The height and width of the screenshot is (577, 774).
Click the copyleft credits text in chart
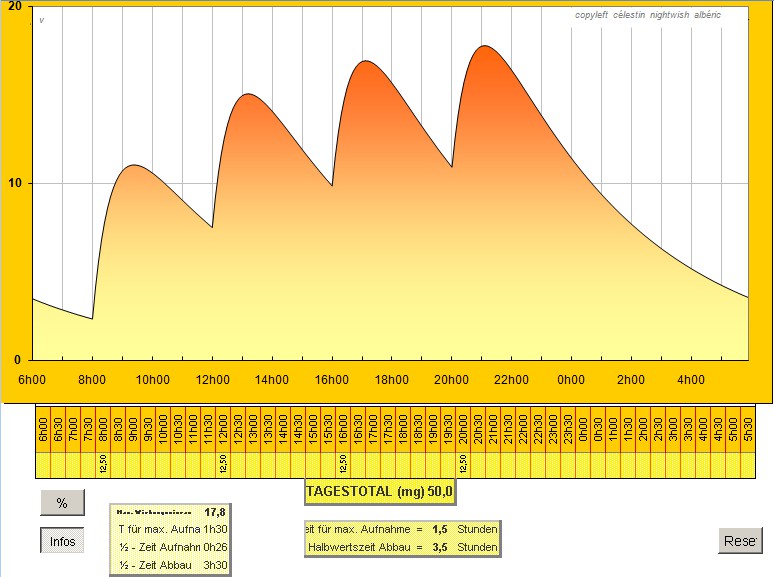[647, 15]
